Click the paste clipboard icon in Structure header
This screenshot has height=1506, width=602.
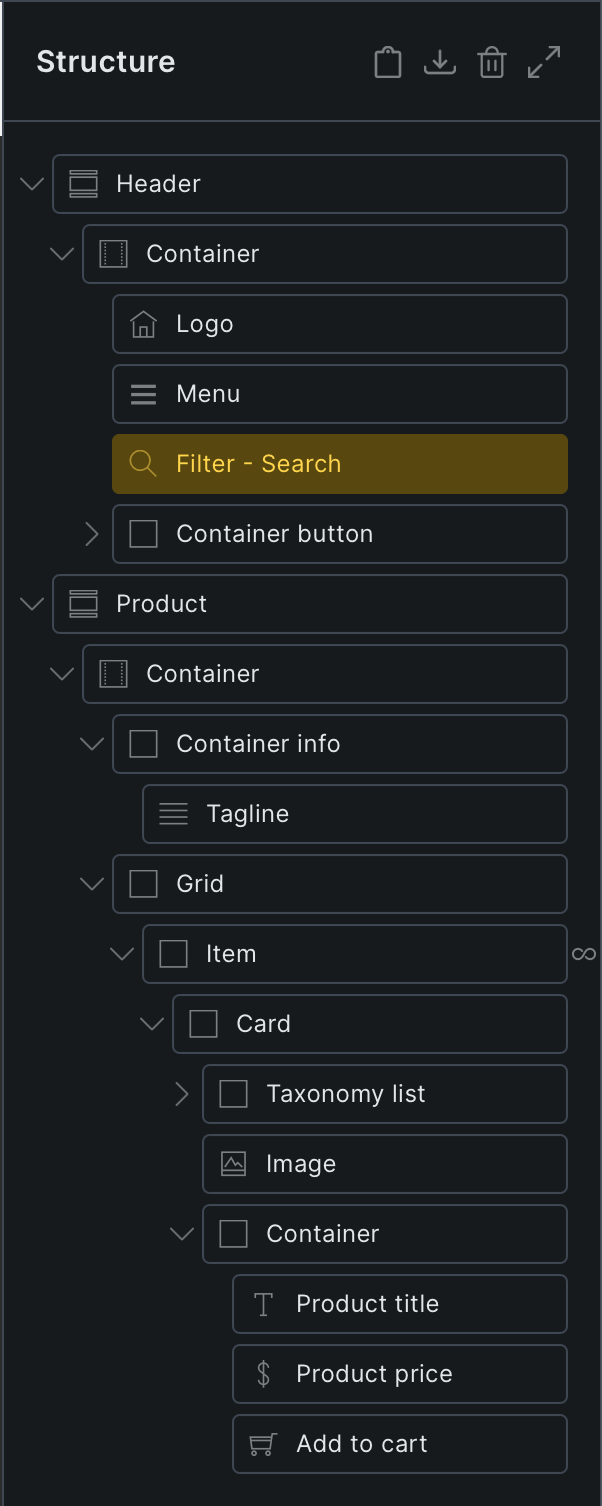point(388,62)
